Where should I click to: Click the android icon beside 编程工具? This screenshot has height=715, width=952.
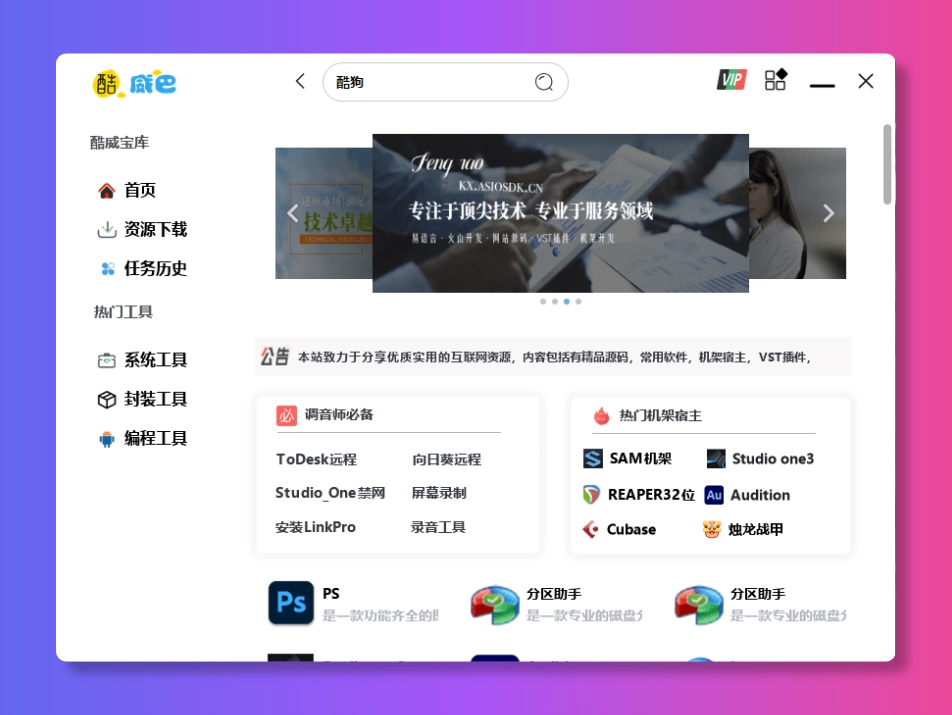(107, 439)
